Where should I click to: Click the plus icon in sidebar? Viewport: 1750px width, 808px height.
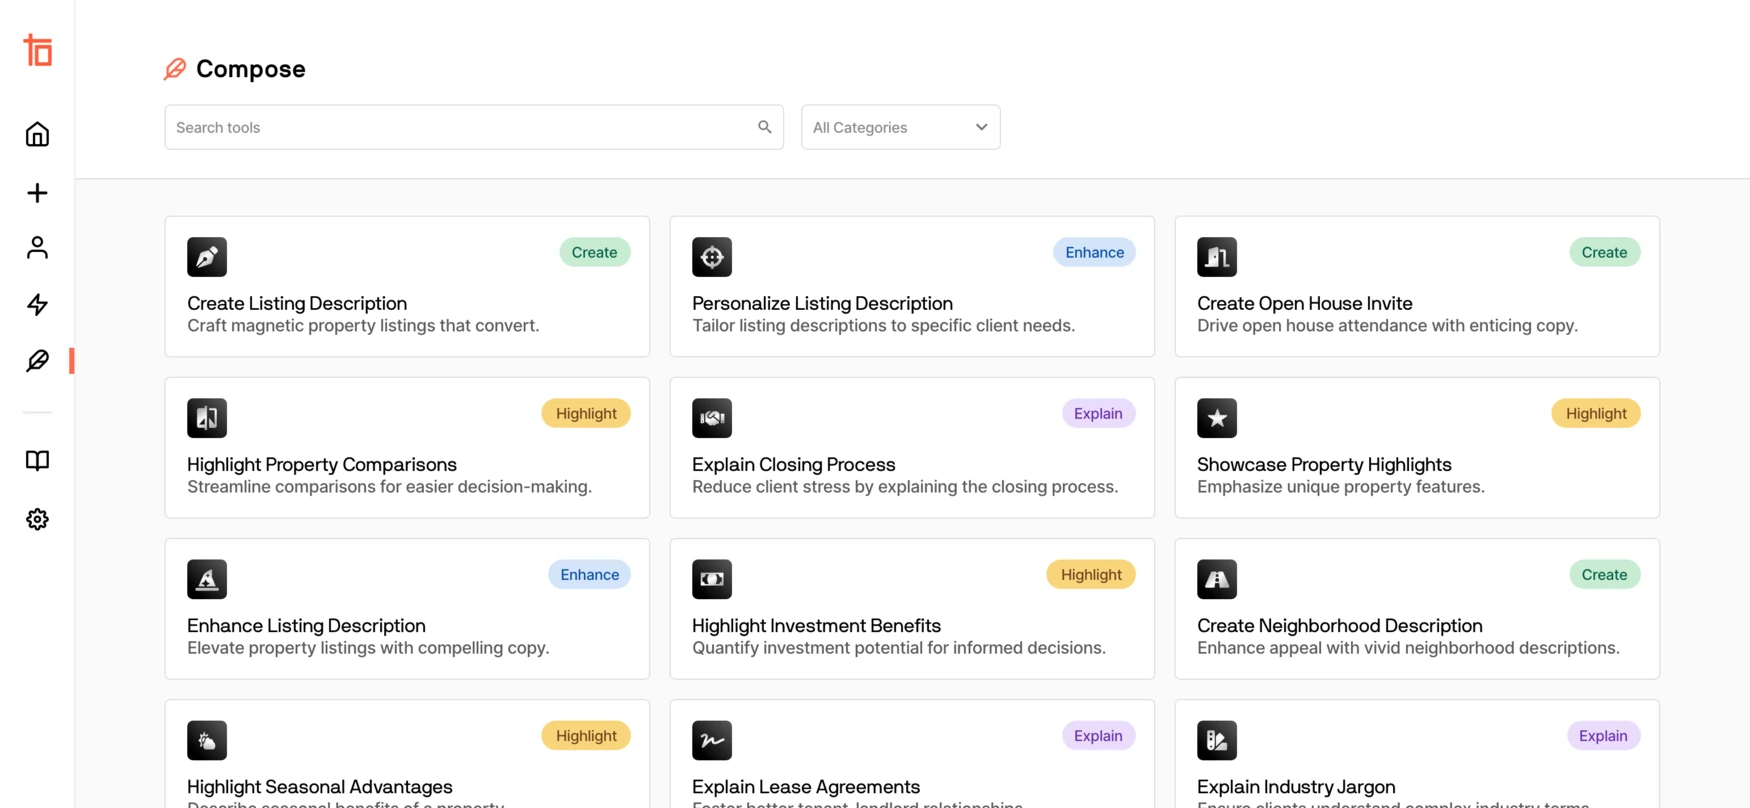click(x=37, y=192)
